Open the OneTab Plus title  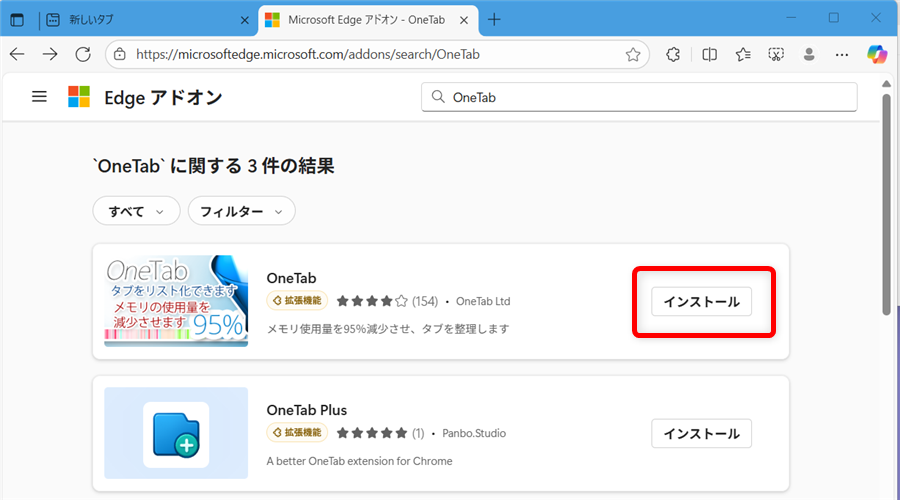coord(307,410)
